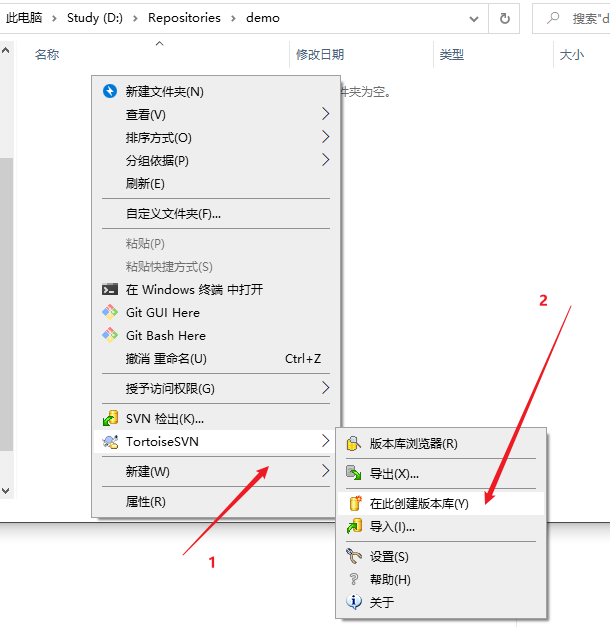Click the Git GUI Here icon
610x627 pixels.
click(110, 312)
